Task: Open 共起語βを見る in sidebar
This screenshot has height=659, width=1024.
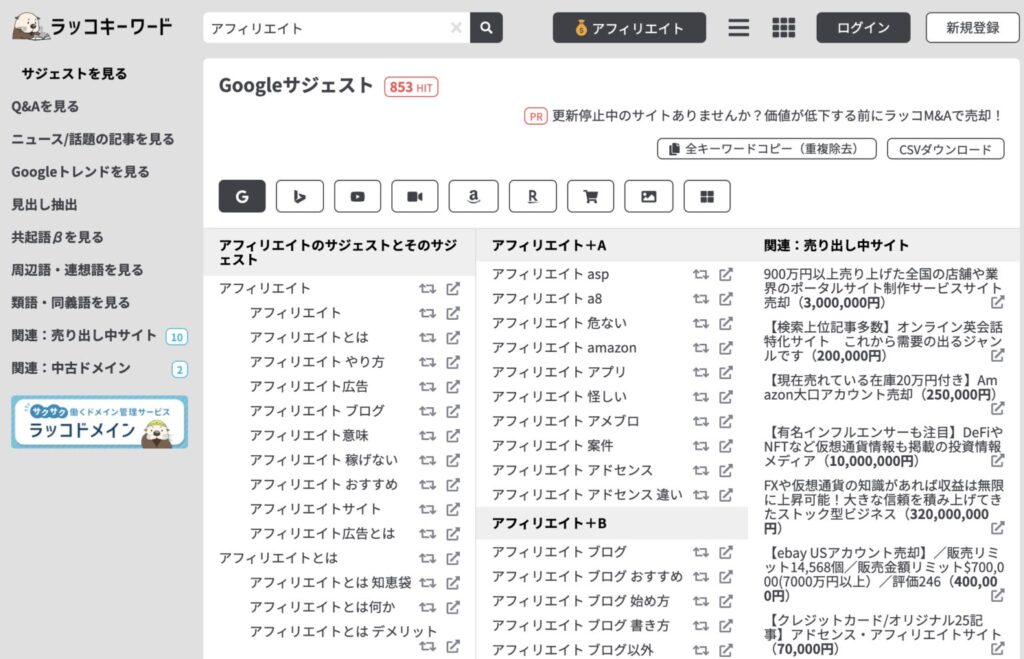Action: click(57, 237)
